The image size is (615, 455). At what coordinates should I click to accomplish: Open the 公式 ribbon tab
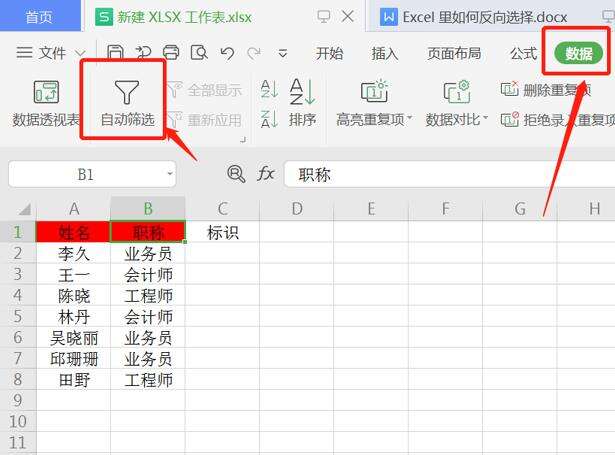pos(523,53)
